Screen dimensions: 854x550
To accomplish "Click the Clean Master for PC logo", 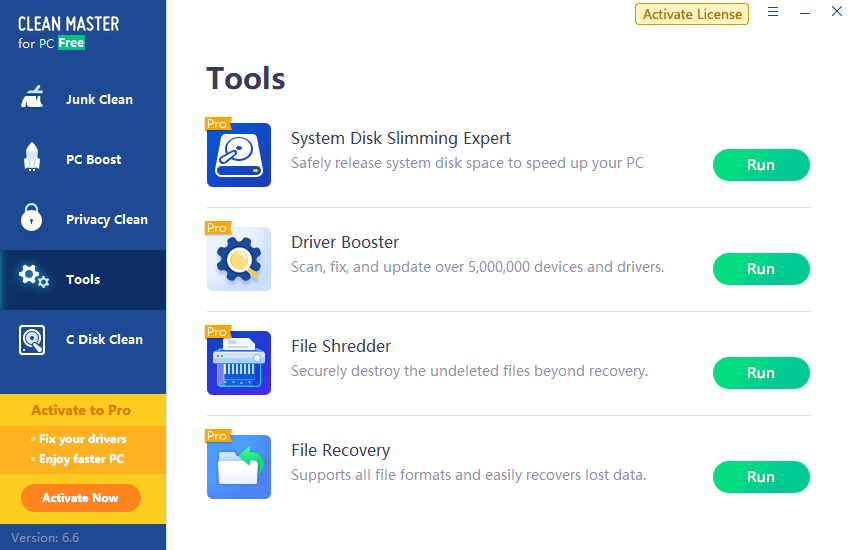I will click(68, 33).
